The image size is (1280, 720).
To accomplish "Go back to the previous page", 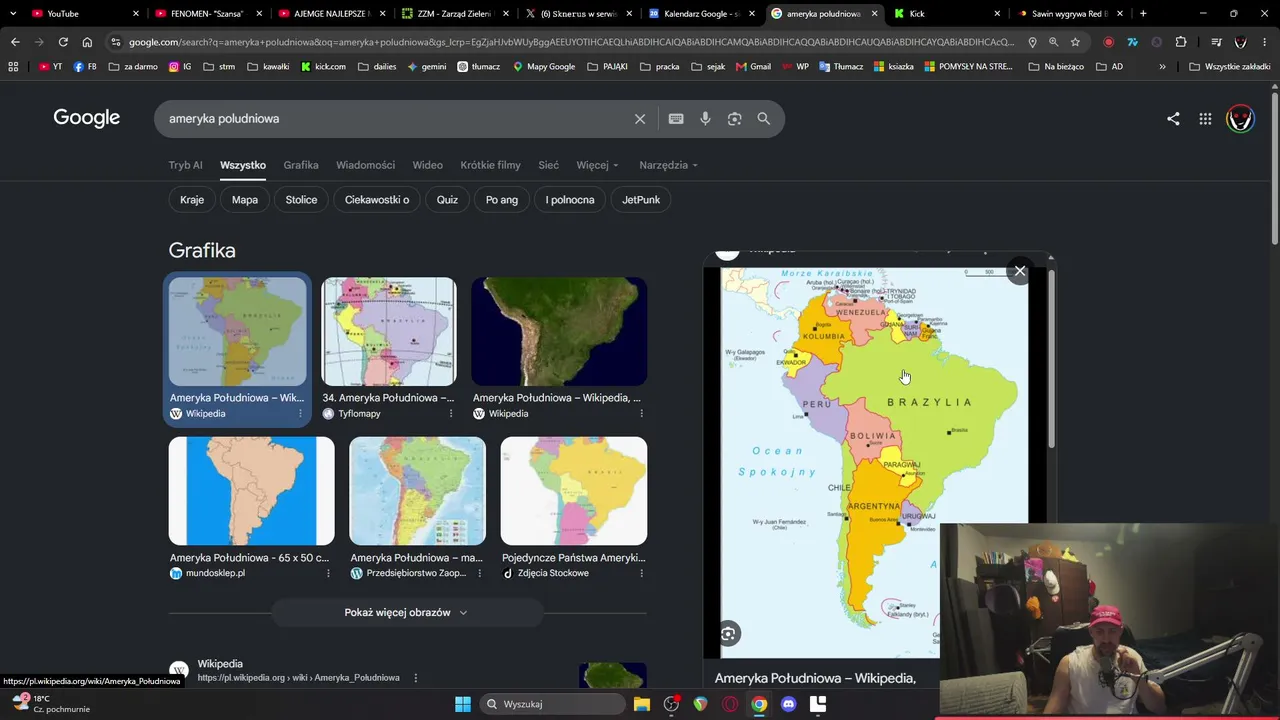I will click(x=15, y=42).
